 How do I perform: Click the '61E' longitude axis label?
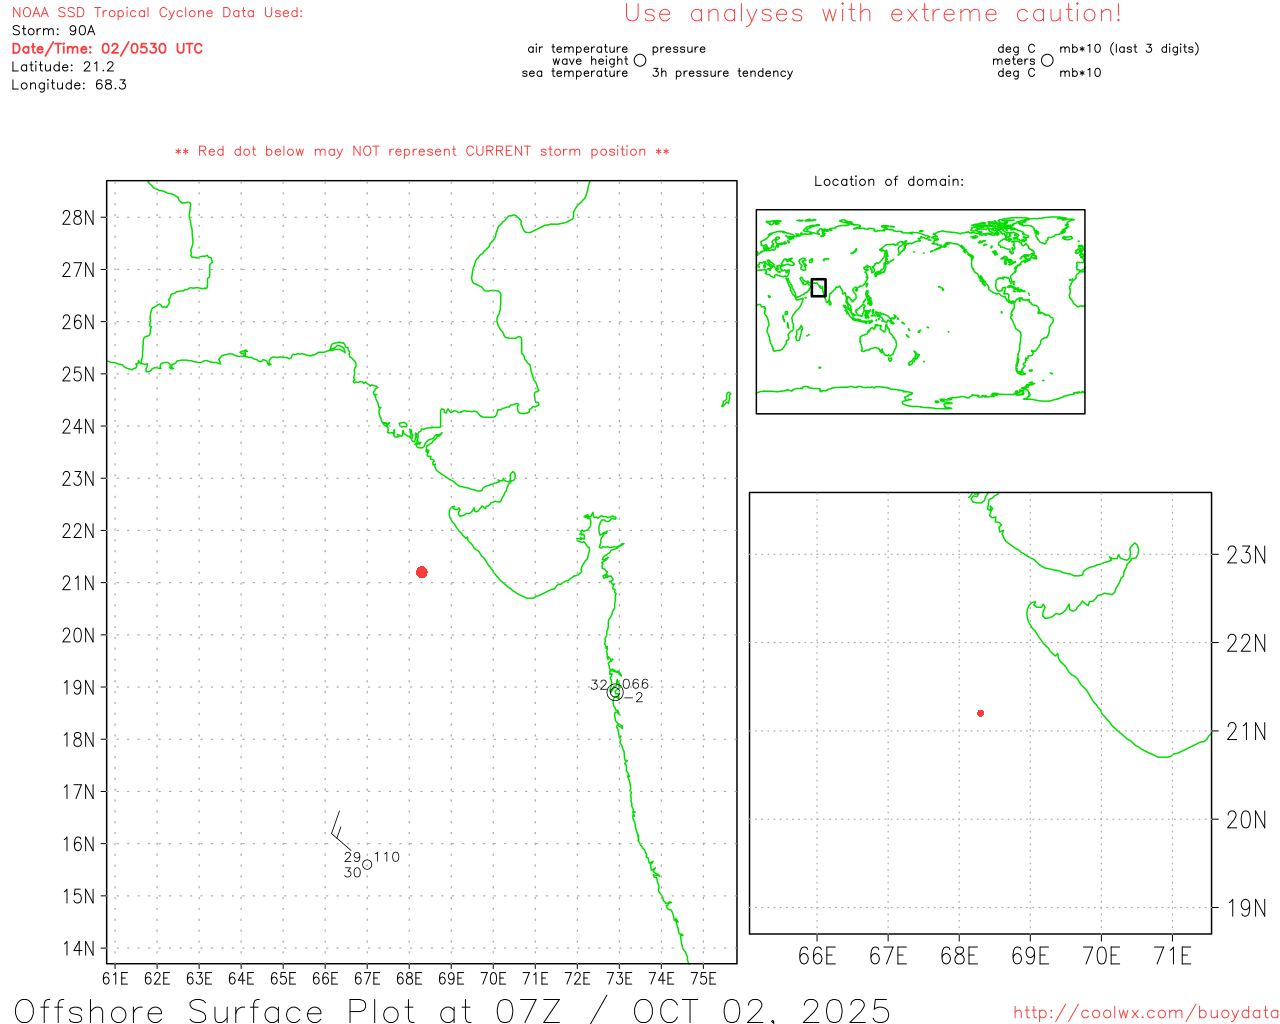tap(115, 979)
